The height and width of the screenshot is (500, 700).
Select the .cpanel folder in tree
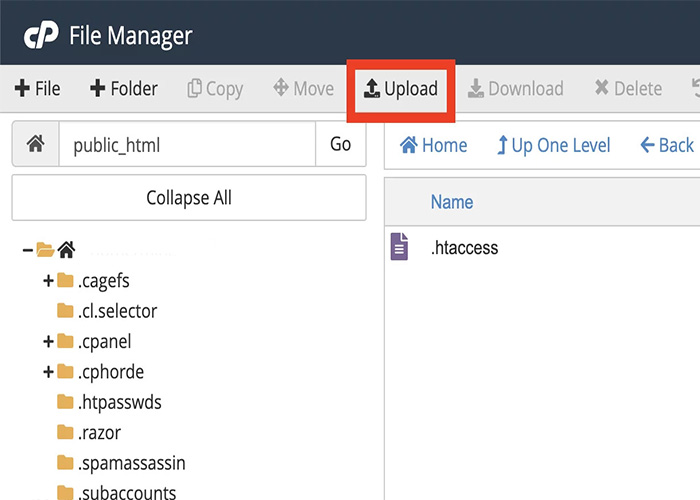point(104,342)
